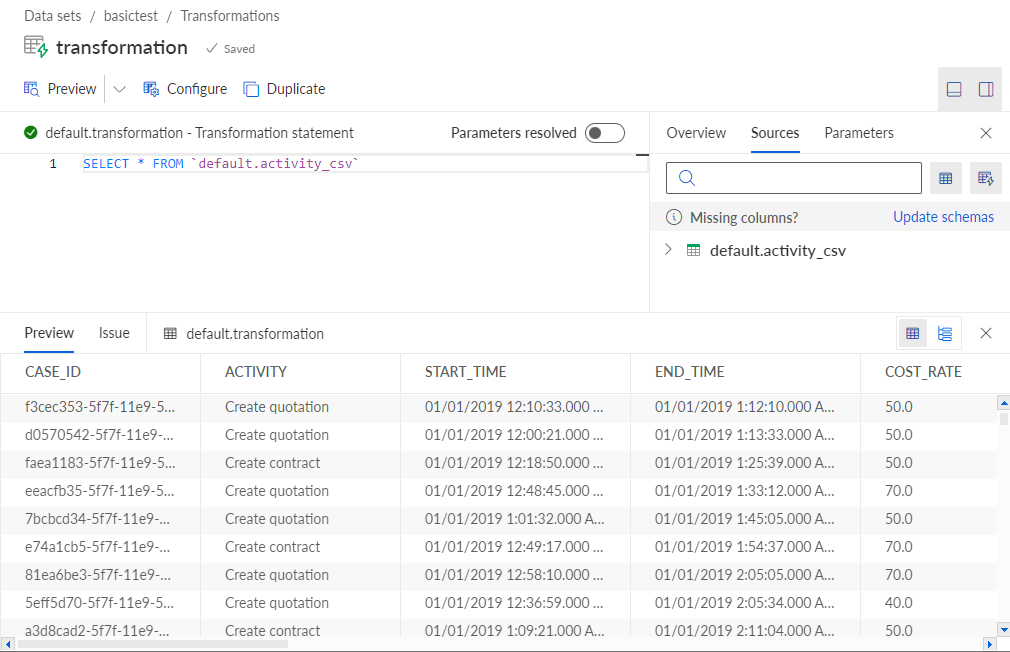The height and width of the screenshot is (652, 1010).
Task: Switch preview to list row view
Action: coord(945,334)
